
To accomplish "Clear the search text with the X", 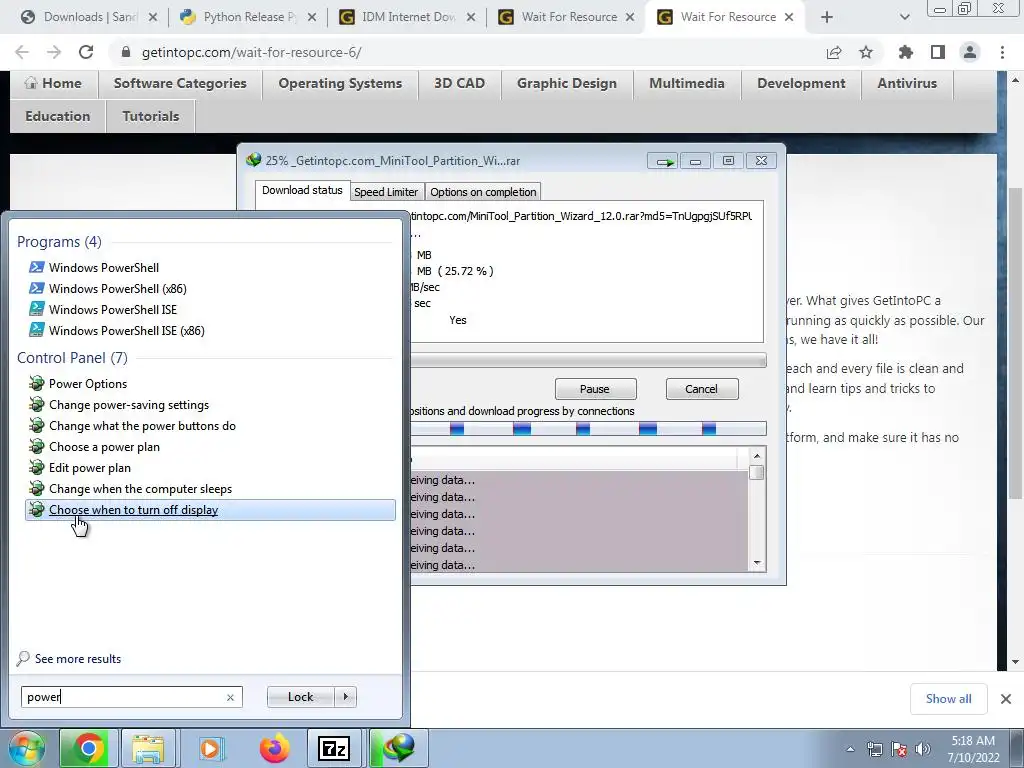I will point(231,697).
